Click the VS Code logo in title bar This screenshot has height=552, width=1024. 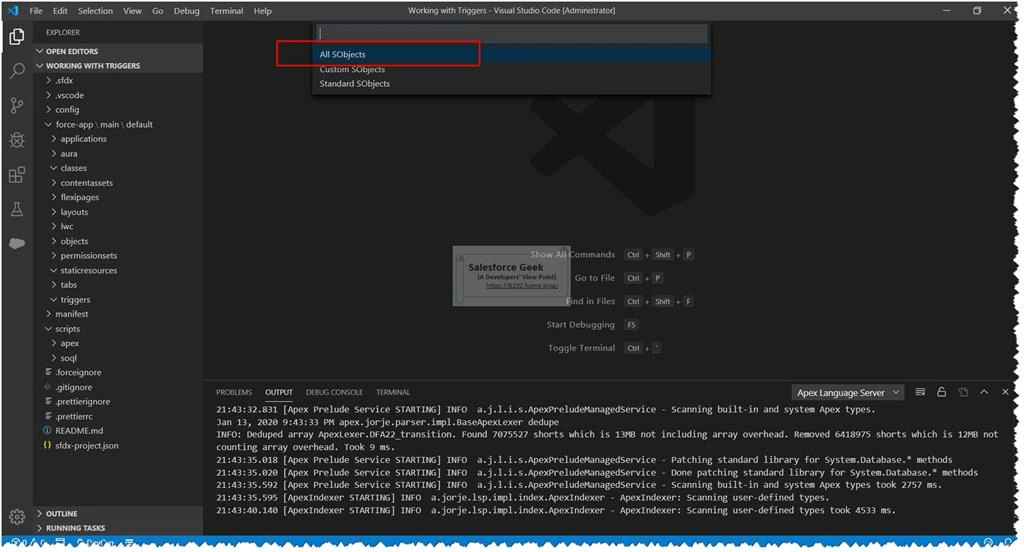point(13,10)
